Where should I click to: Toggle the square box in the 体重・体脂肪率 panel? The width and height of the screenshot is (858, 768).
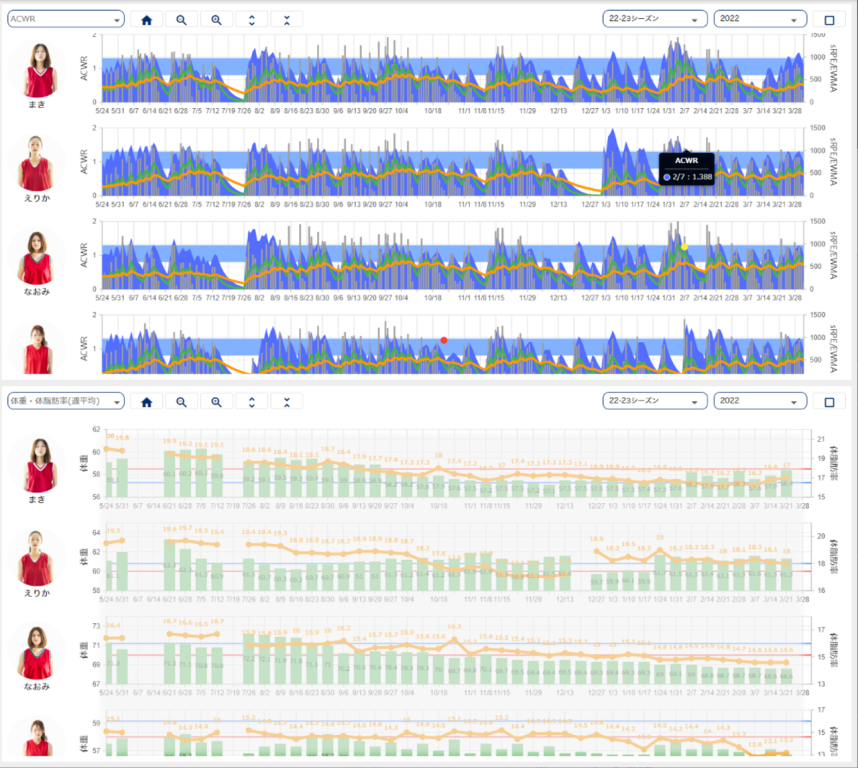coord(829,401)
